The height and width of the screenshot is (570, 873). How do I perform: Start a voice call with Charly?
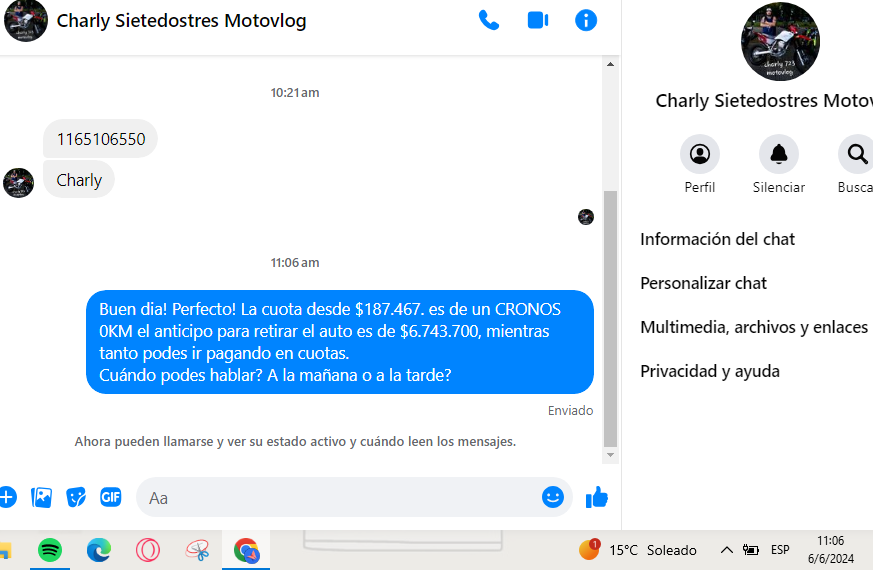pos(489,21)
